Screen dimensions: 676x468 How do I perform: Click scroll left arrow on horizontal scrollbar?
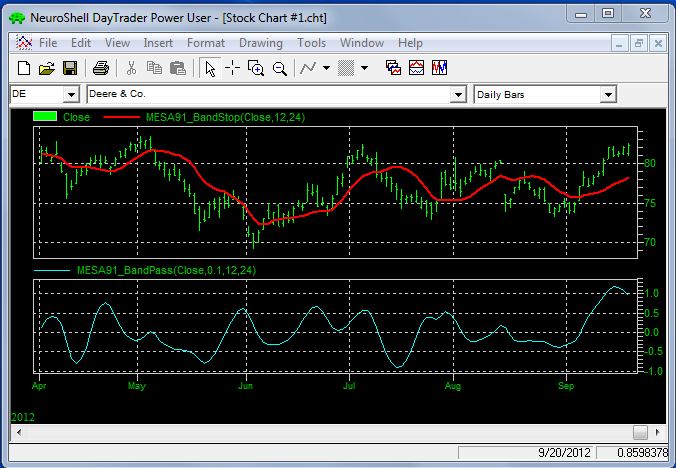point(19,432)
